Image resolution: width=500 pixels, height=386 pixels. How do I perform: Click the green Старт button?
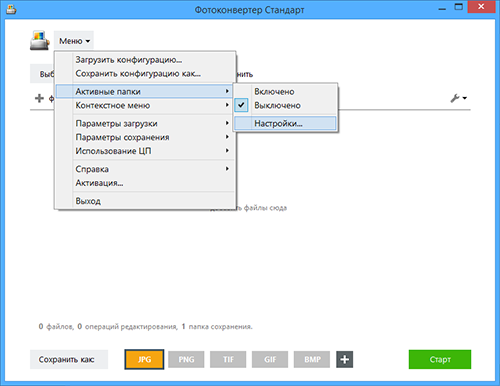(440, 359)
